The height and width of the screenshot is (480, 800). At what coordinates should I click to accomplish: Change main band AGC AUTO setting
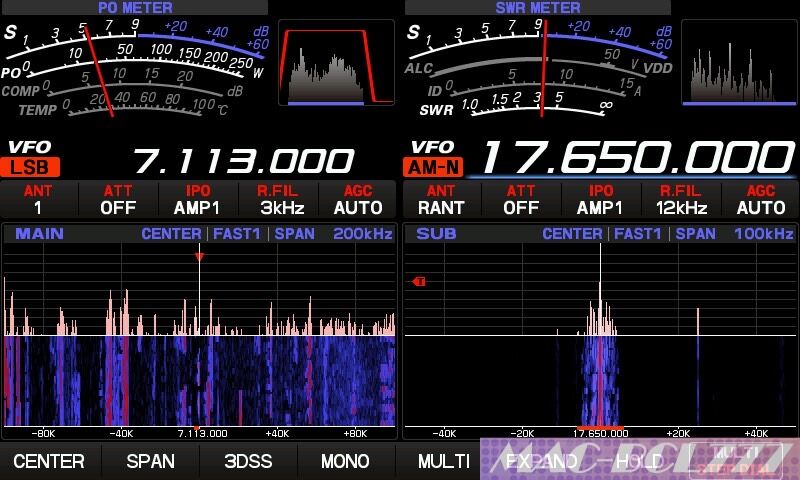click(358, 200)
